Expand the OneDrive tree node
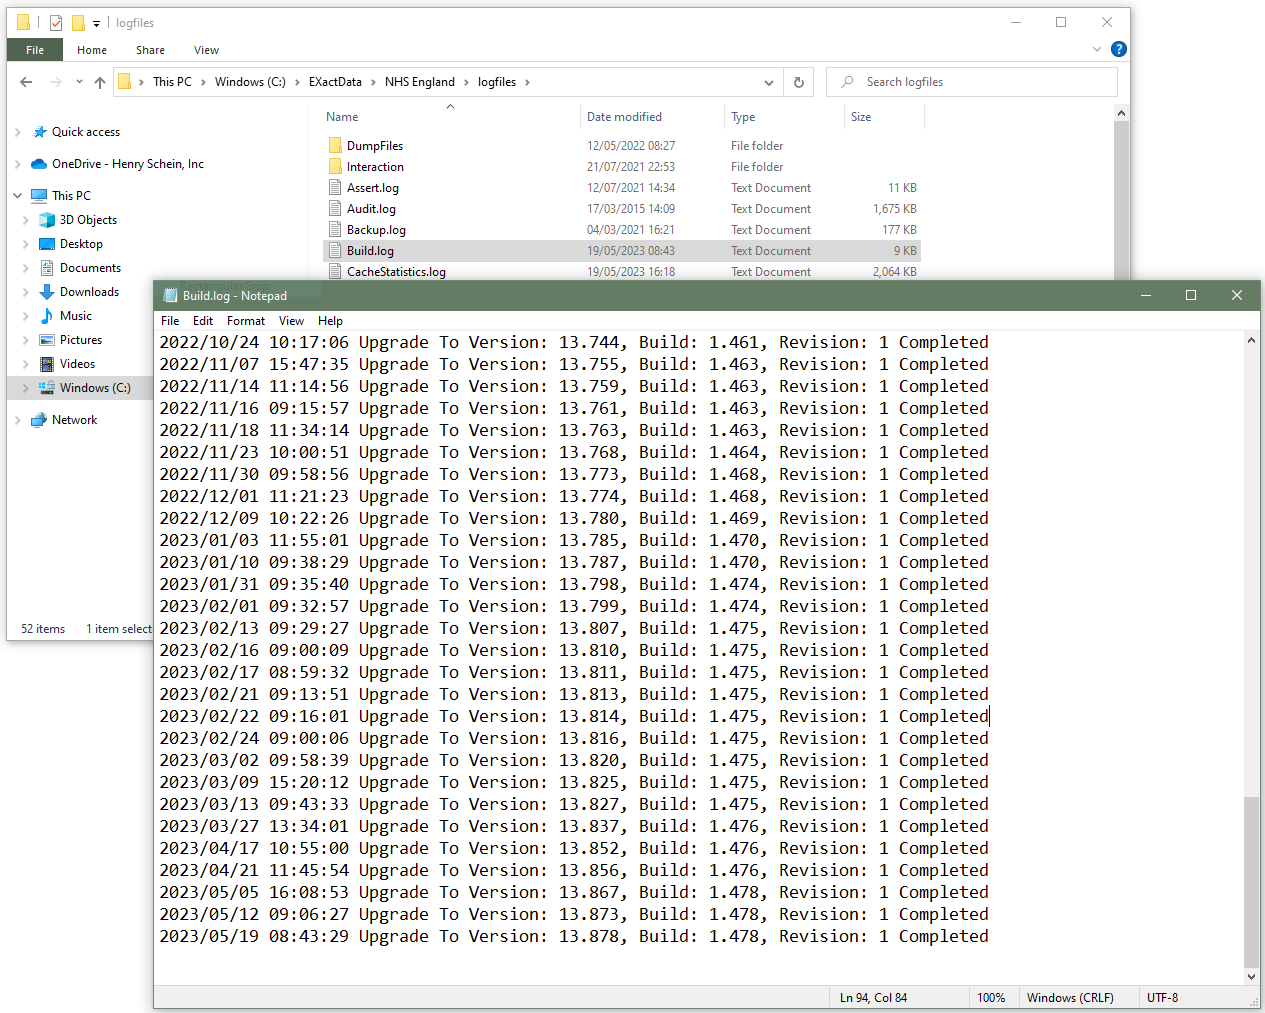 coord(18,164)
